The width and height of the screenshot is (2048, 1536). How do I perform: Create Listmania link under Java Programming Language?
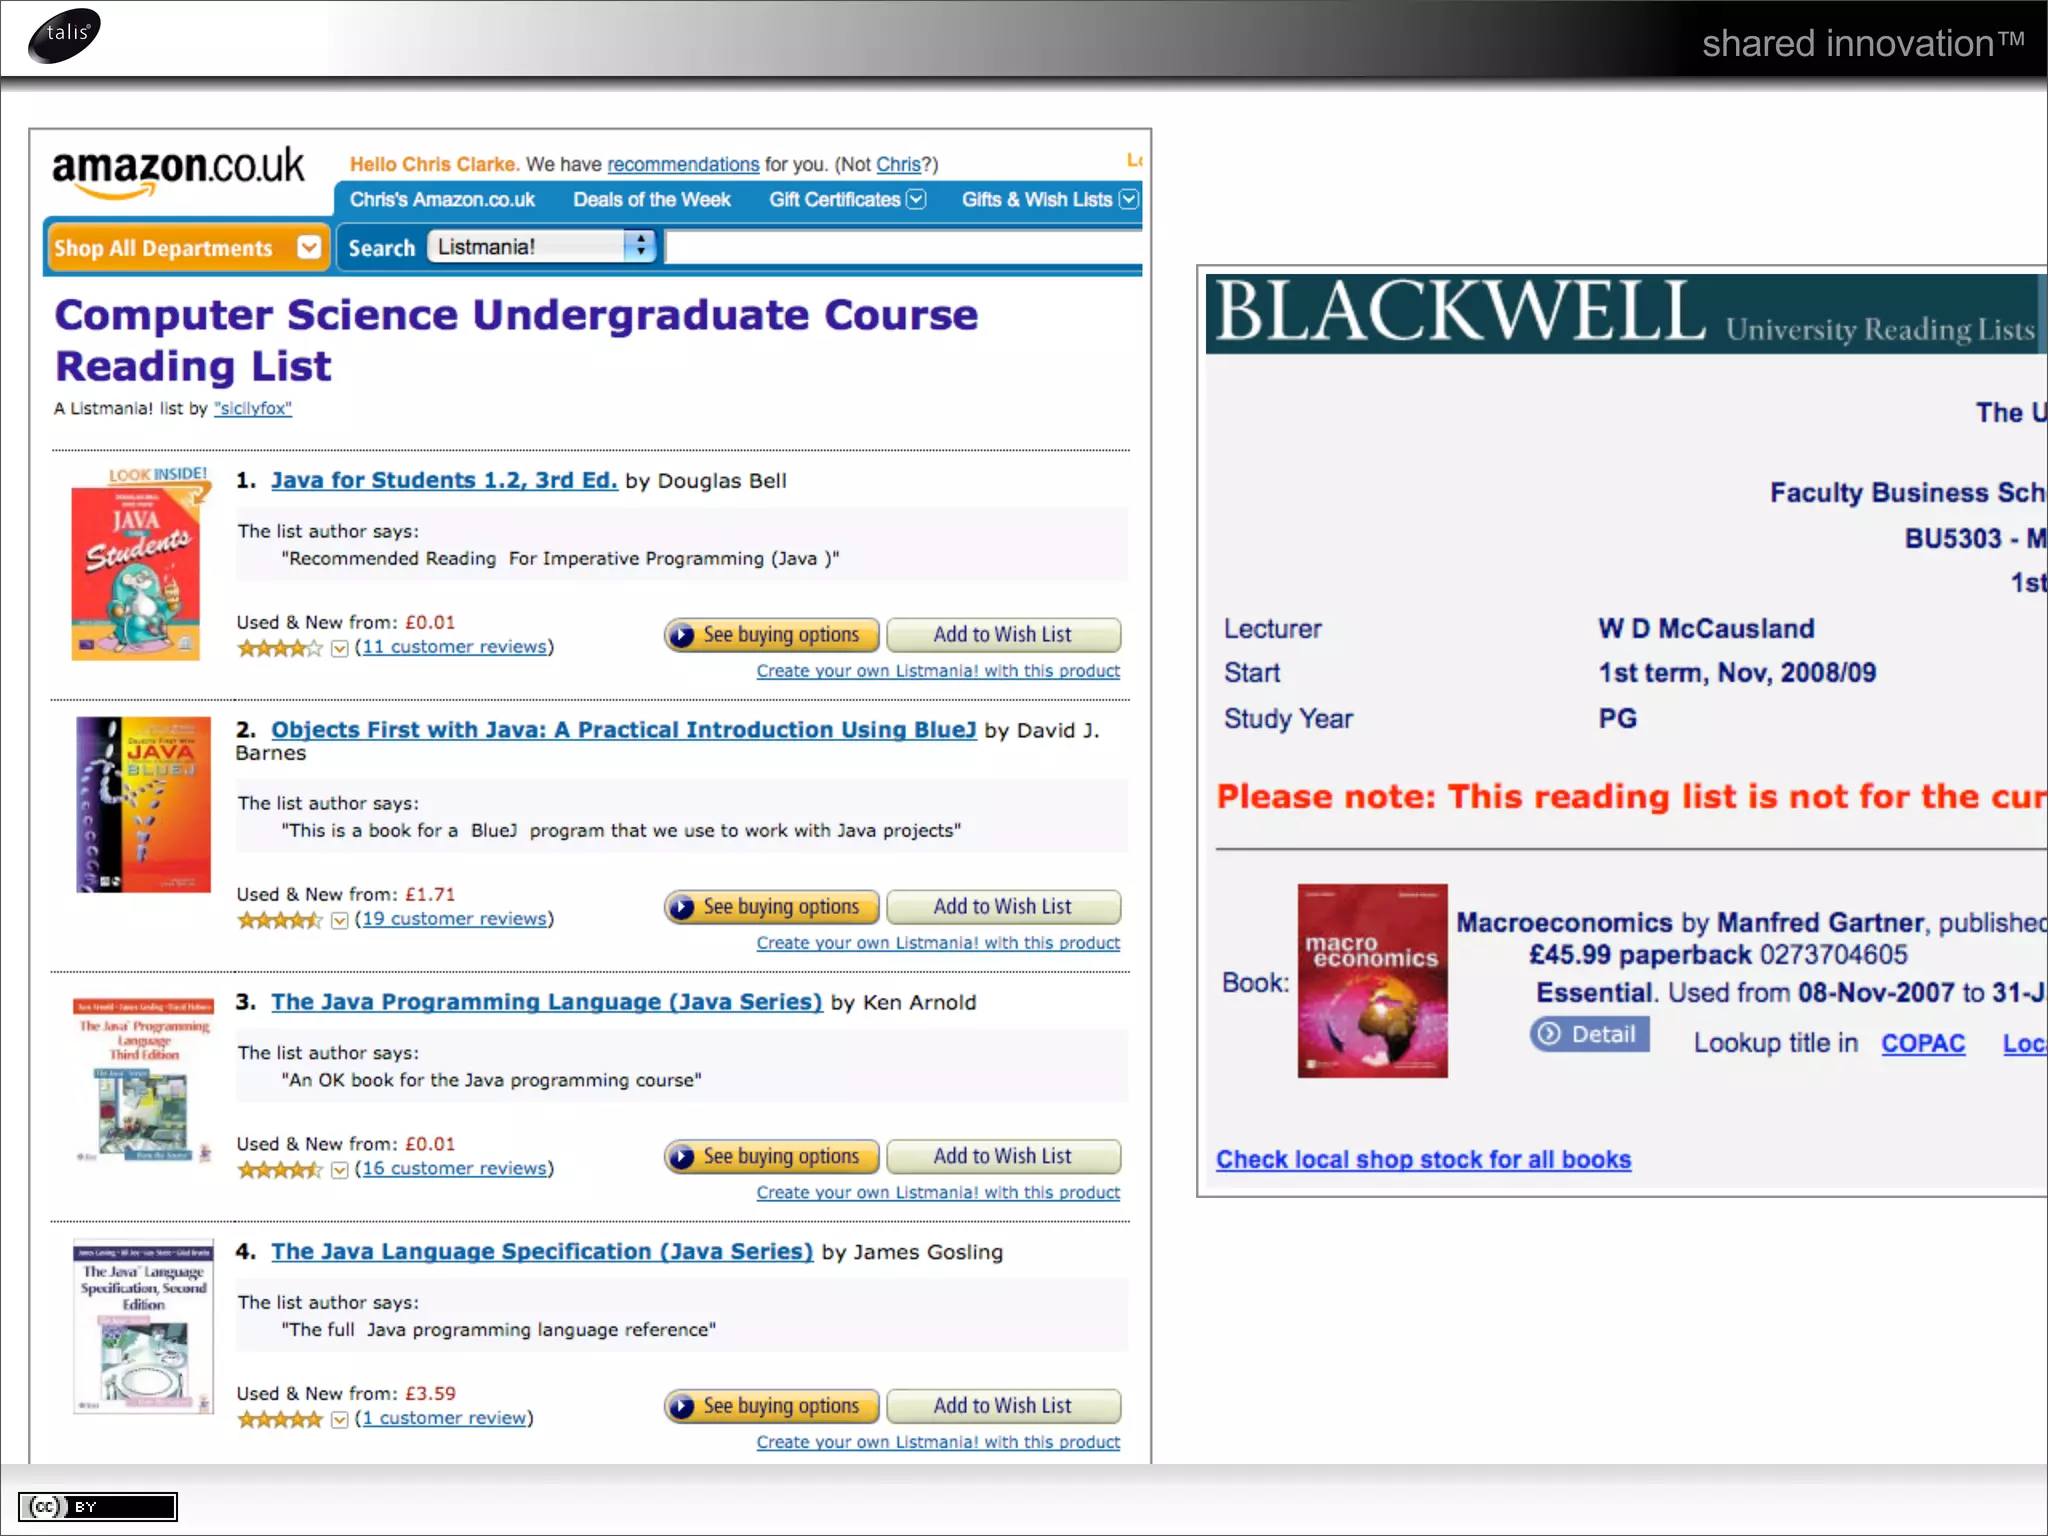(x=938, y=1193)
